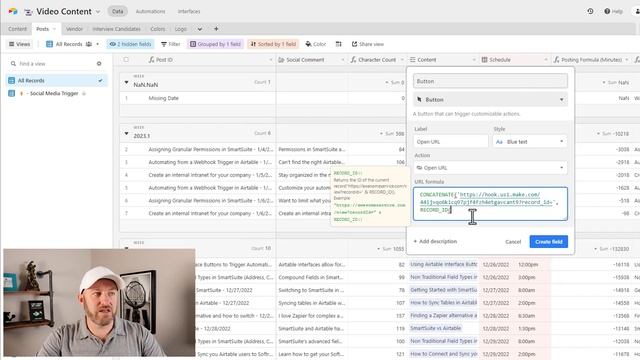Image resolution: width=640 pixels, height=360 pixels.
Task: Select the '12/26/2022 12:00pm' schedule cell
Action: 515,264
